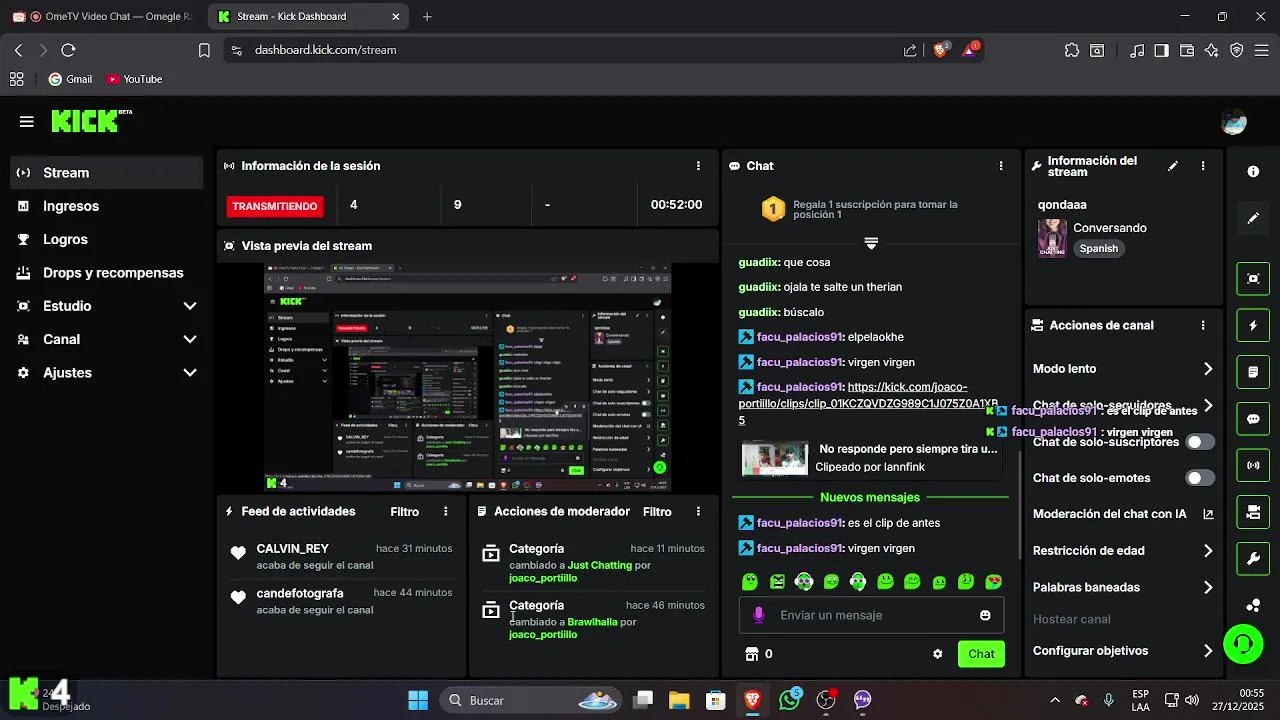Open a new browser tab
Image resolution: width=1280 pixels, height=720 pixels.
[x=427, y=17]
